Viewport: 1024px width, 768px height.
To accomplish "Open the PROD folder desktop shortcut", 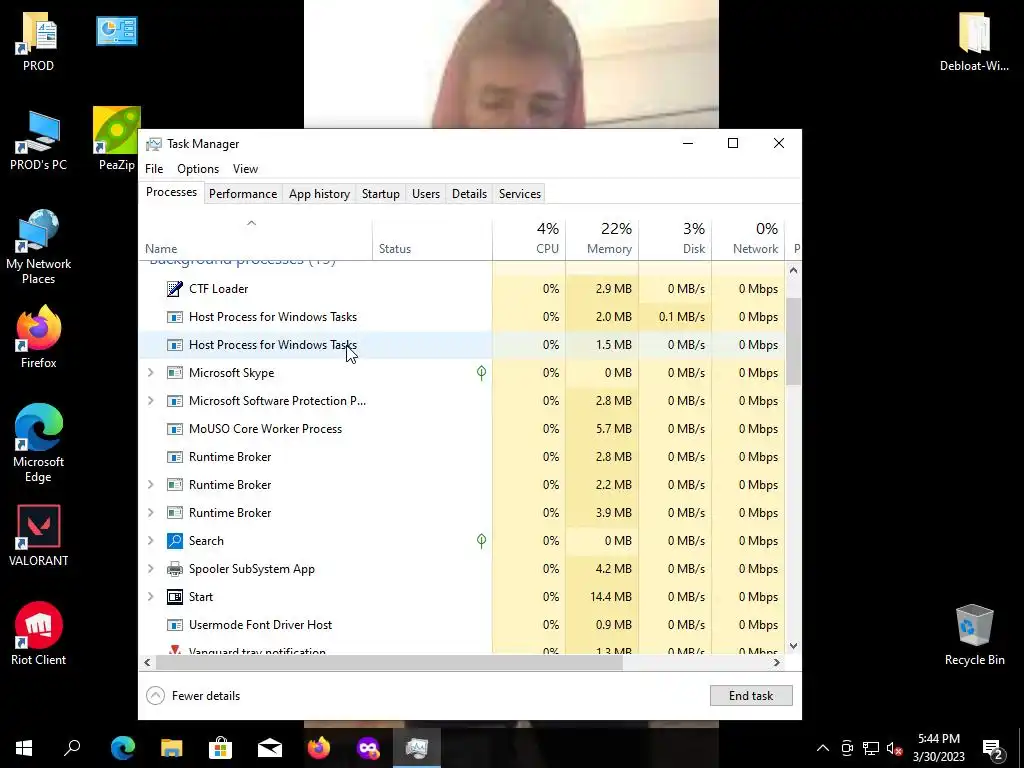I will coord(38,40).
